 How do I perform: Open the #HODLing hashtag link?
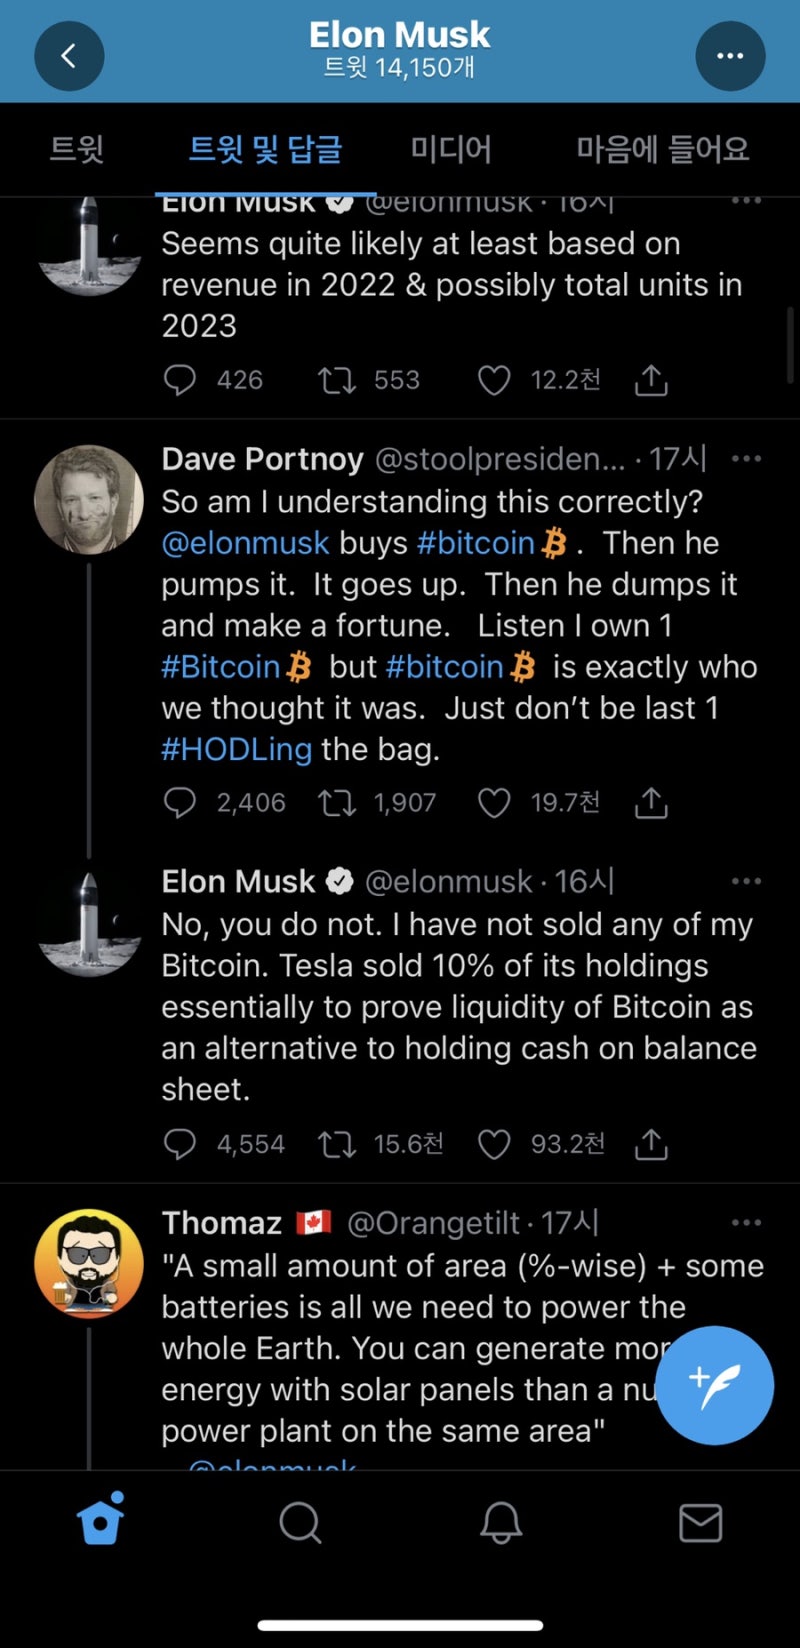coord(237,749)
